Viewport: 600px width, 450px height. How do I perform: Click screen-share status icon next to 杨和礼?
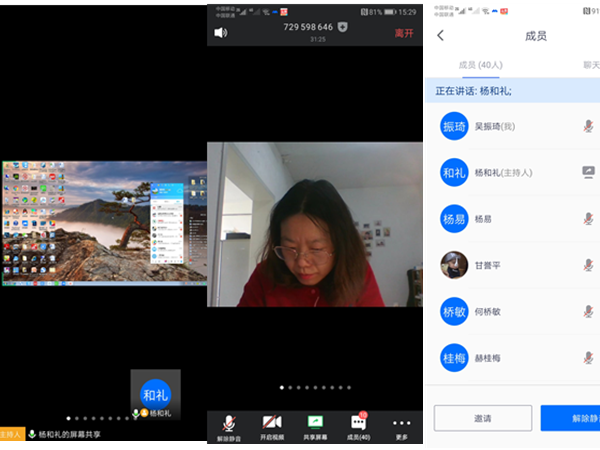[x=589, y=173]
